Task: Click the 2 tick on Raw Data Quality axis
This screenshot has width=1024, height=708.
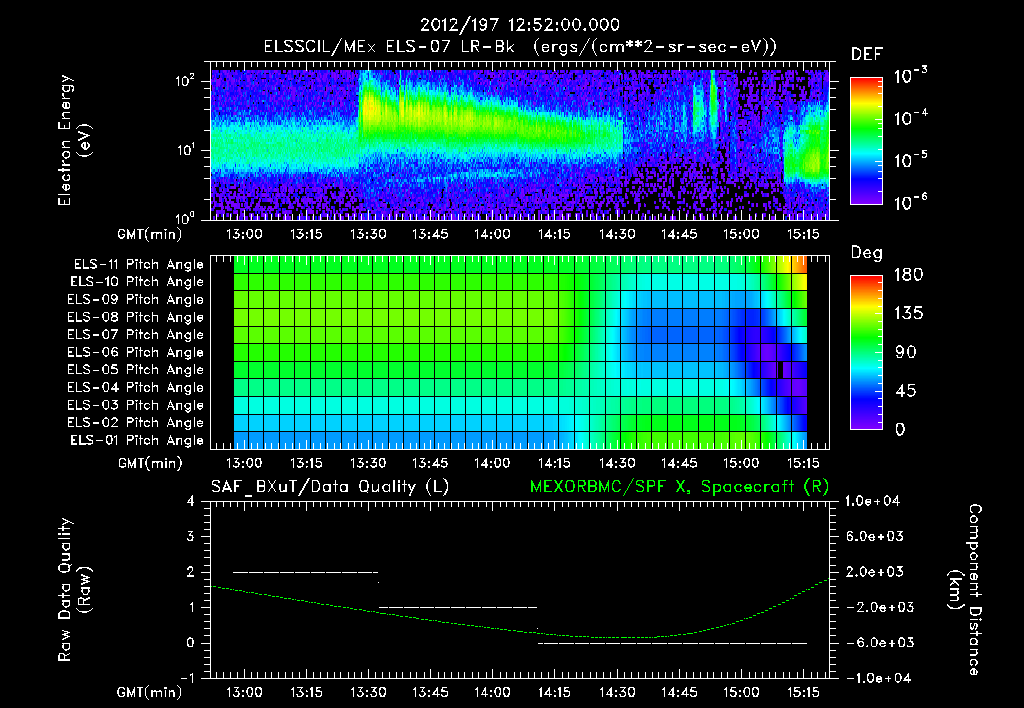Action: click(x=191, y=571)
